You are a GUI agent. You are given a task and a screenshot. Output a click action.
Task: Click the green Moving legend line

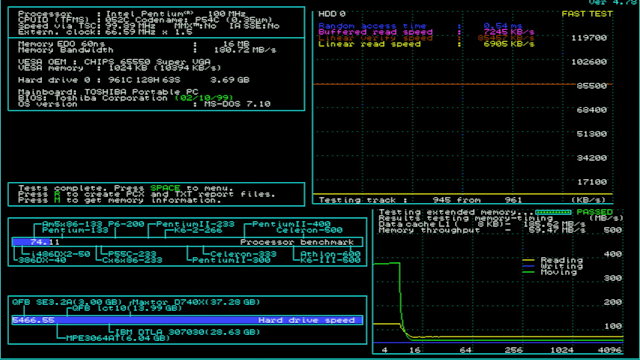point(528,272)
